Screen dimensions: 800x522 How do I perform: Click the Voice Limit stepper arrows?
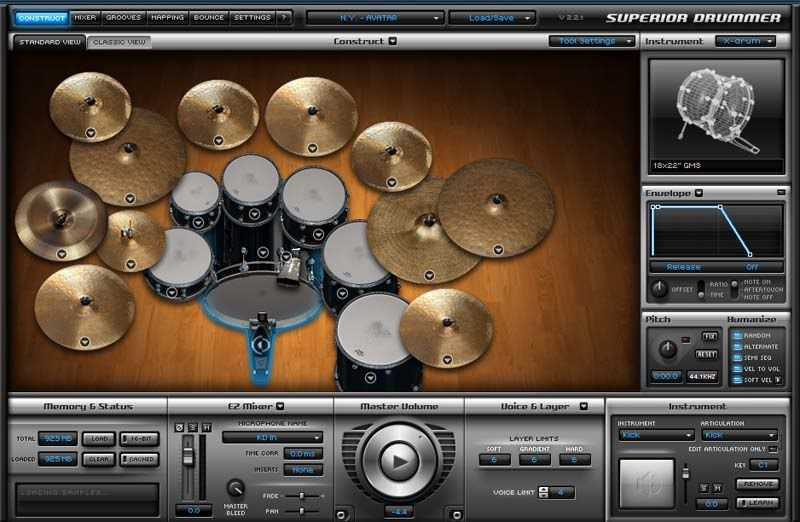[544, 492]
